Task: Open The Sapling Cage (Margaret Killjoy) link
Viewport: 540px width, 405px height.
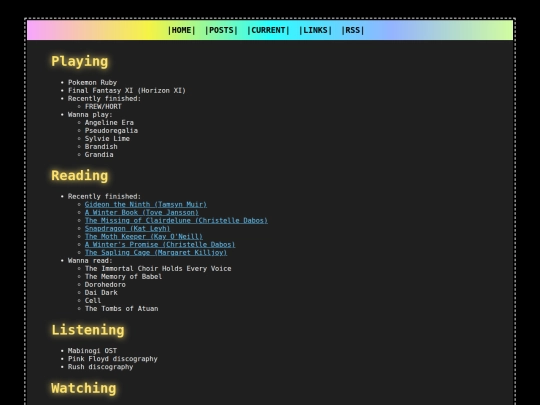Action: pyautogui.click(x=156, y=252)
